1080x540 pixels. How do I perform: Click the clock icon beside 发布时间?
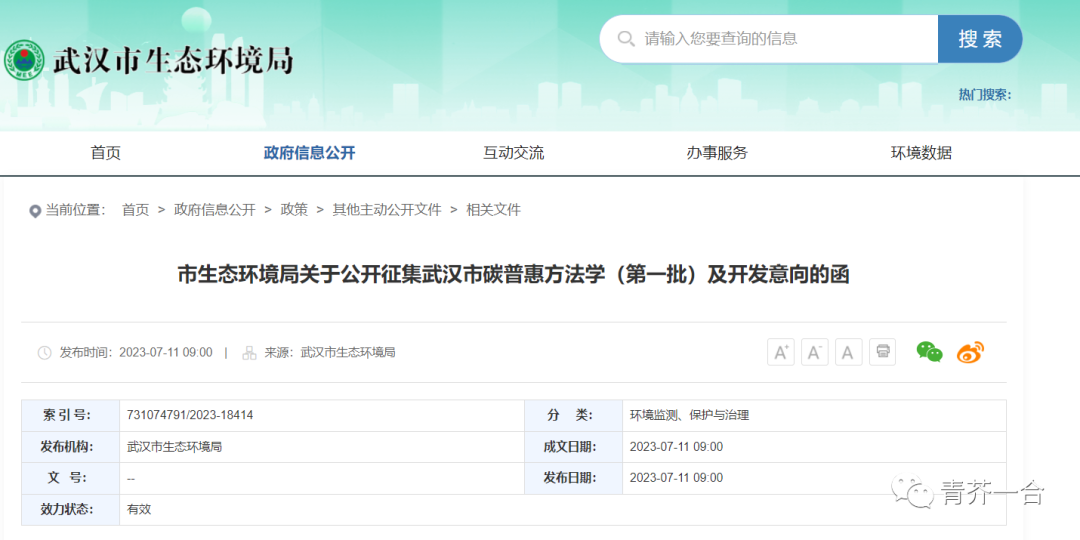point(44,353)
